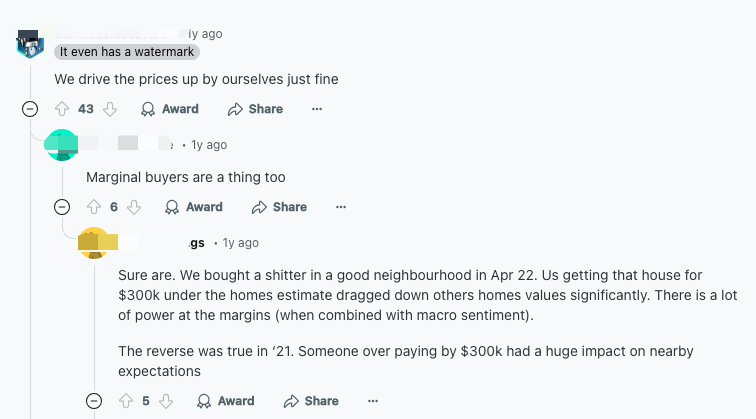Collapse the 'Marginal buyers' reply thread

click(x=62, y=207)
